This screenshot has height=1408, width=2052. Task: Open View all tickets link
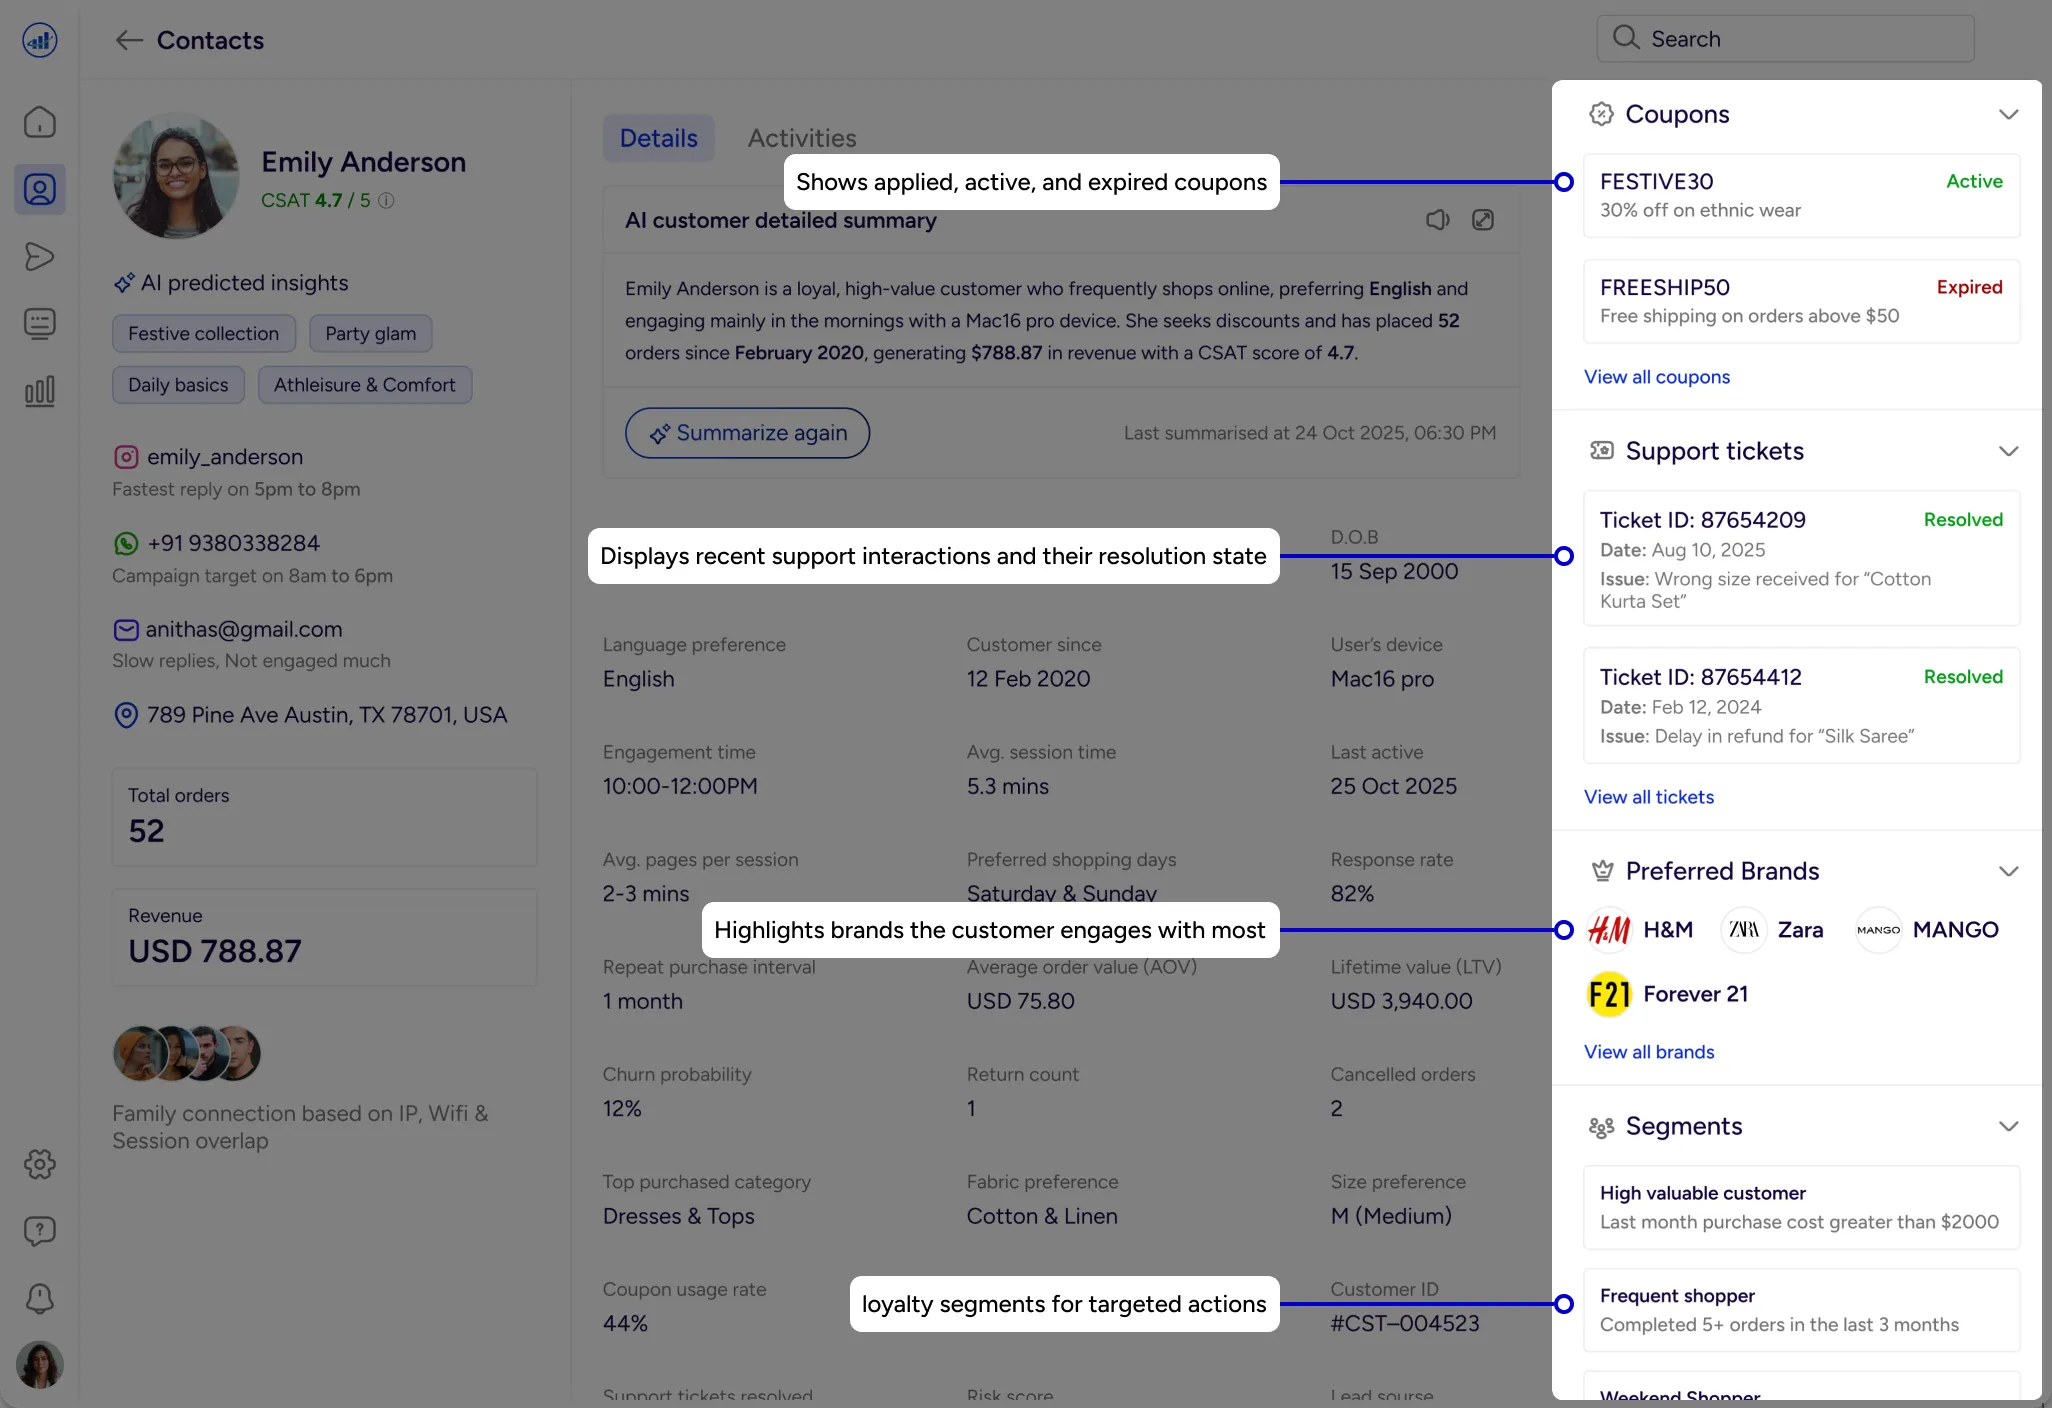pos(1648,797)
